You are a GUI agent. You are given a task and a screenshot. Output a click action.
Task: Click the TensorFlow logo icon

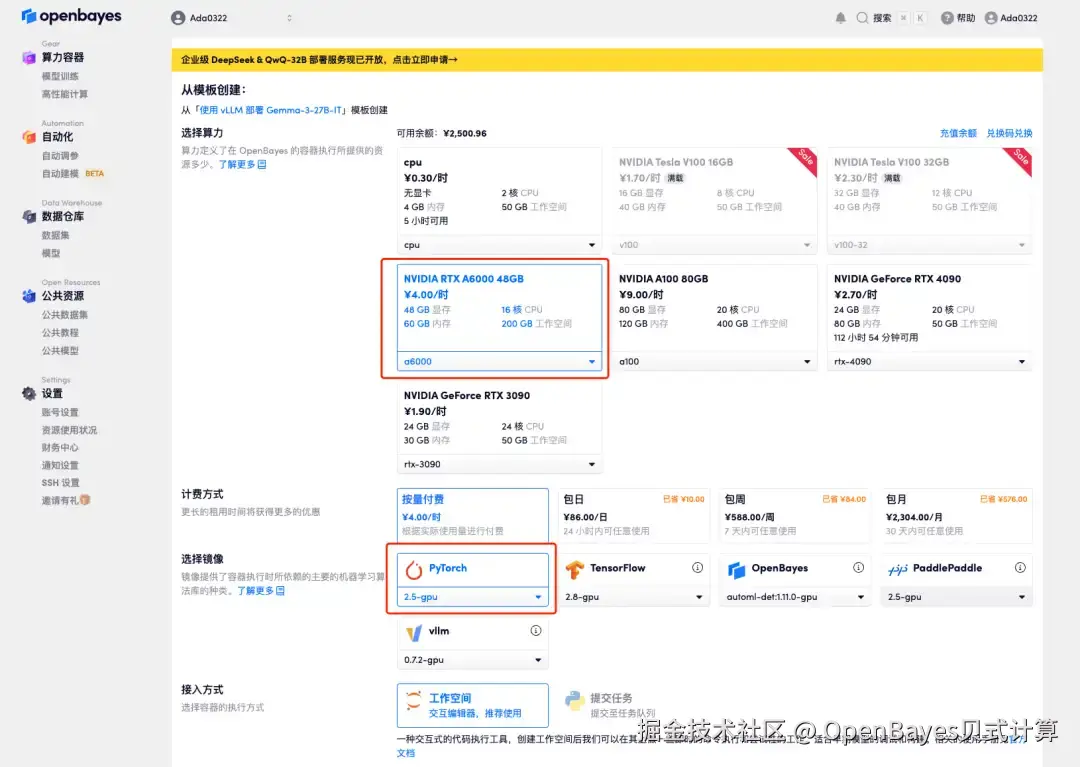574,569
